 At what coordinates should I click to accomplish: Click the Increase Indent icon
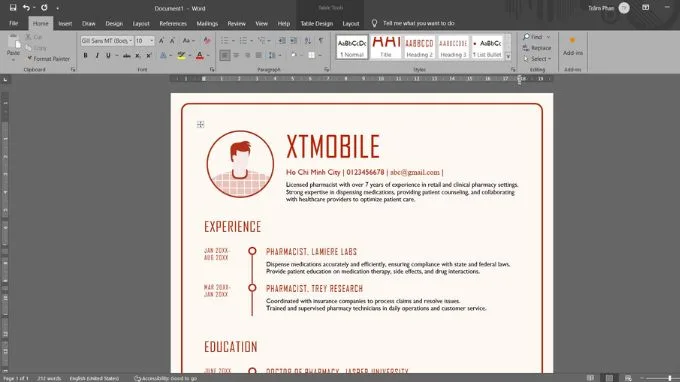pos(294,40)
